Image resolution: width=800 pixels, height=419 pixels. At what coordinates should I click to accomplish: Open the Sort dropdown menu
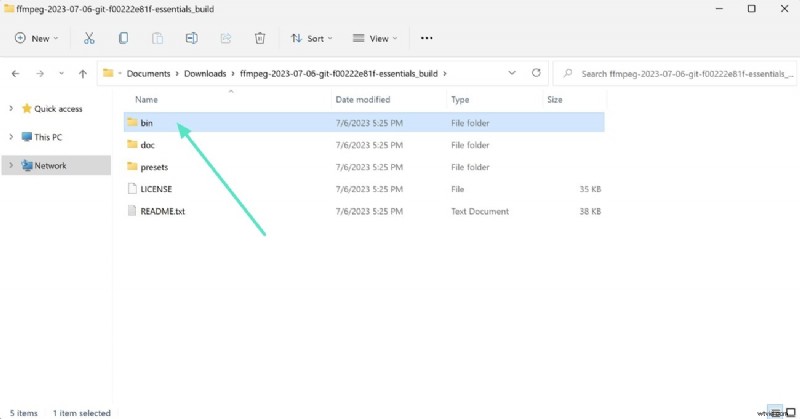point(313,38)
